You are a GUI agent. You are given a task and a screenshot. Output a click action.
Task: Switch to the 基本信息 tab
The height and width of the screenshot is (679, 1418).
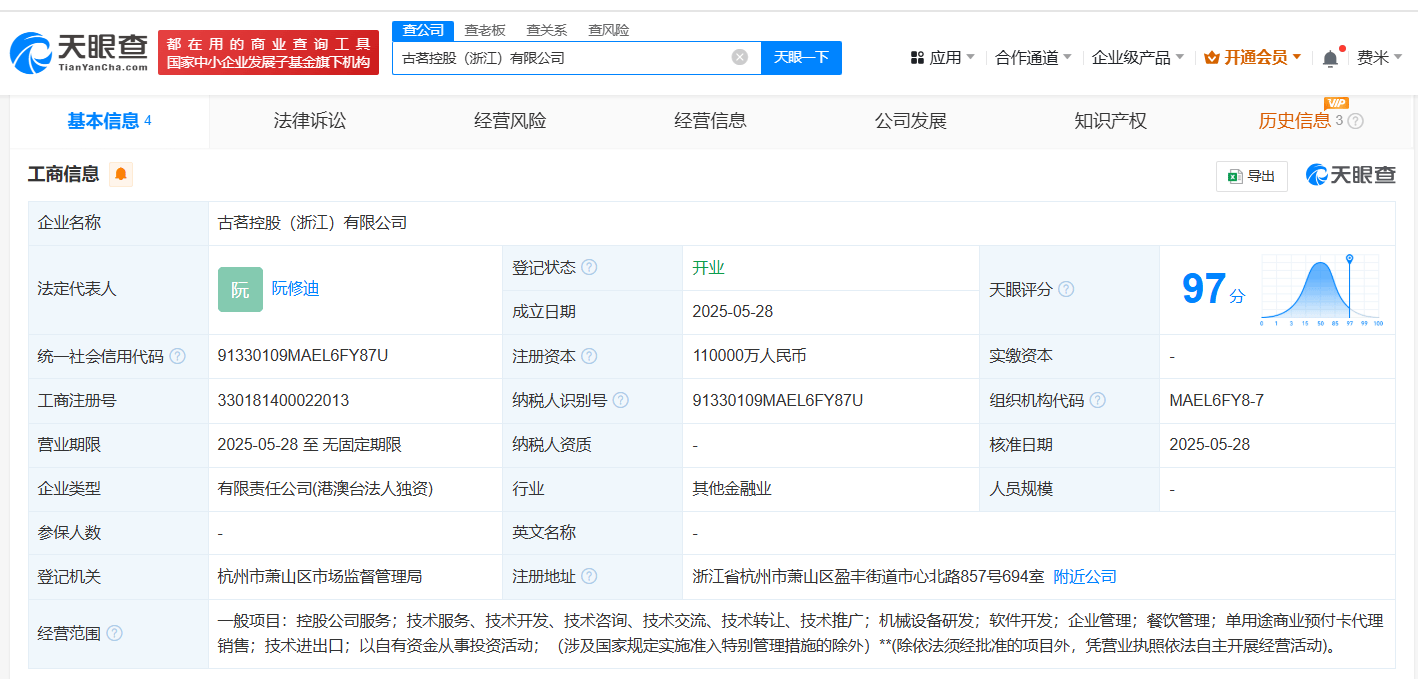click(x=109, y=121)
